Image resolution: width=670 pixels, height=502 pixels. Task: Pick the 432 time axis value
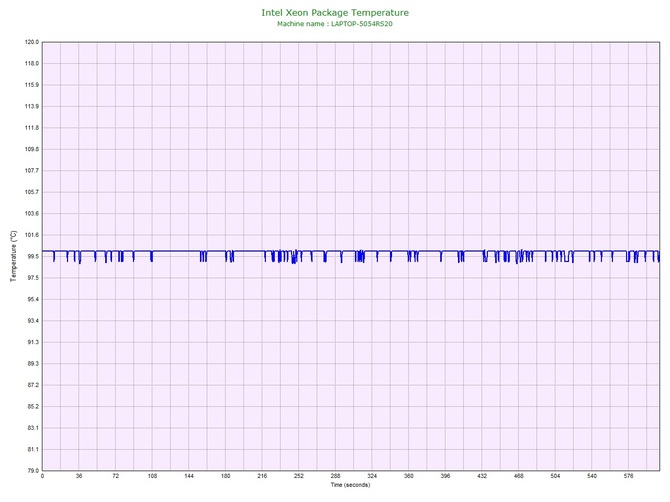click(x=482, y=476)
